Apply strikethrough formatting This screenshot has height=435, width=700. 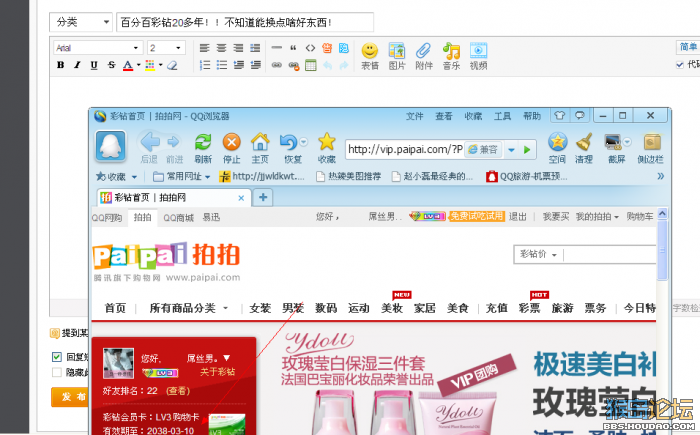point(111,65)
